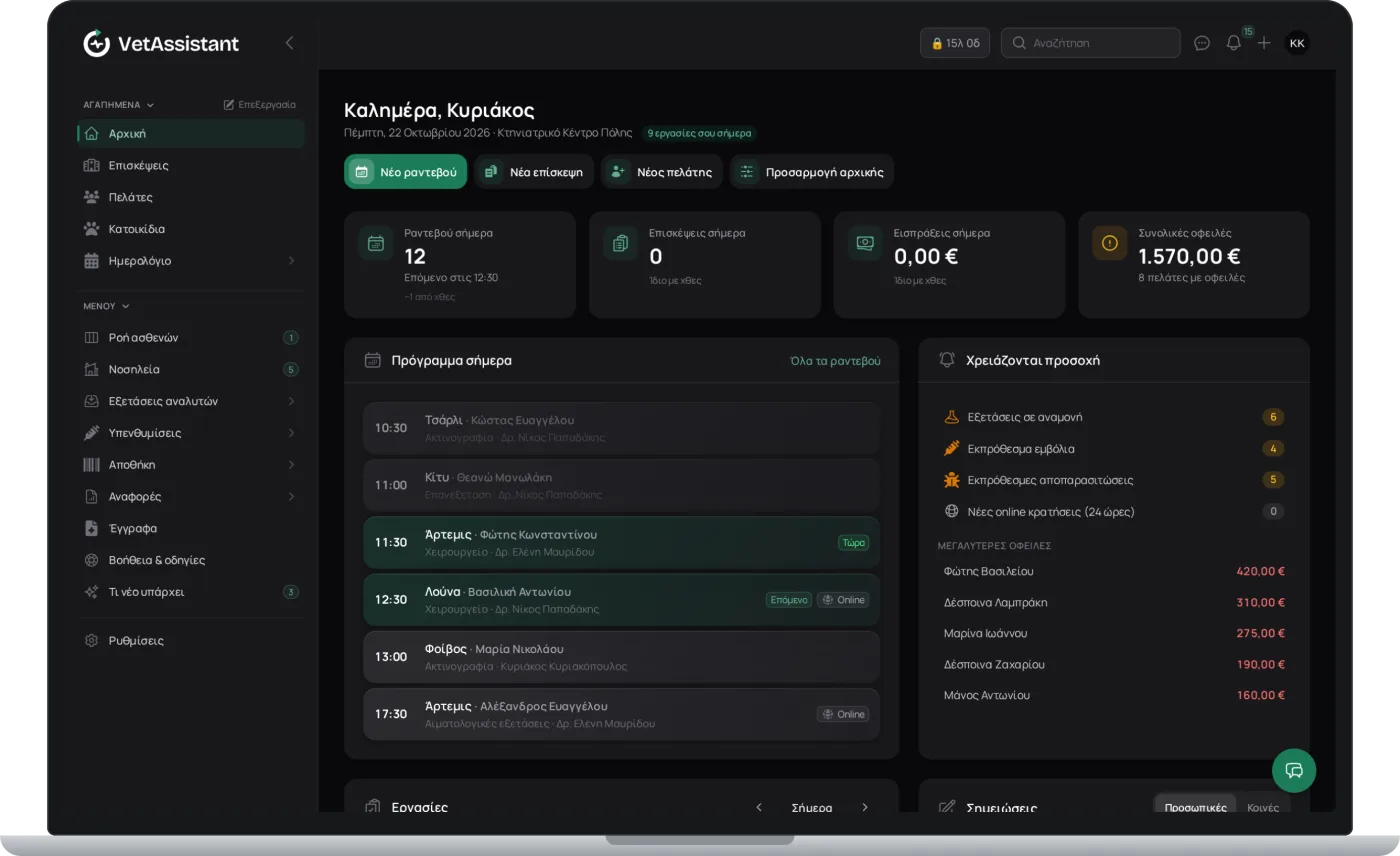Viewport: 1400px width, 856px height.
Task: Open the chat bubble icon in header
Action: pyautogui.click(x=1202, y=43)
